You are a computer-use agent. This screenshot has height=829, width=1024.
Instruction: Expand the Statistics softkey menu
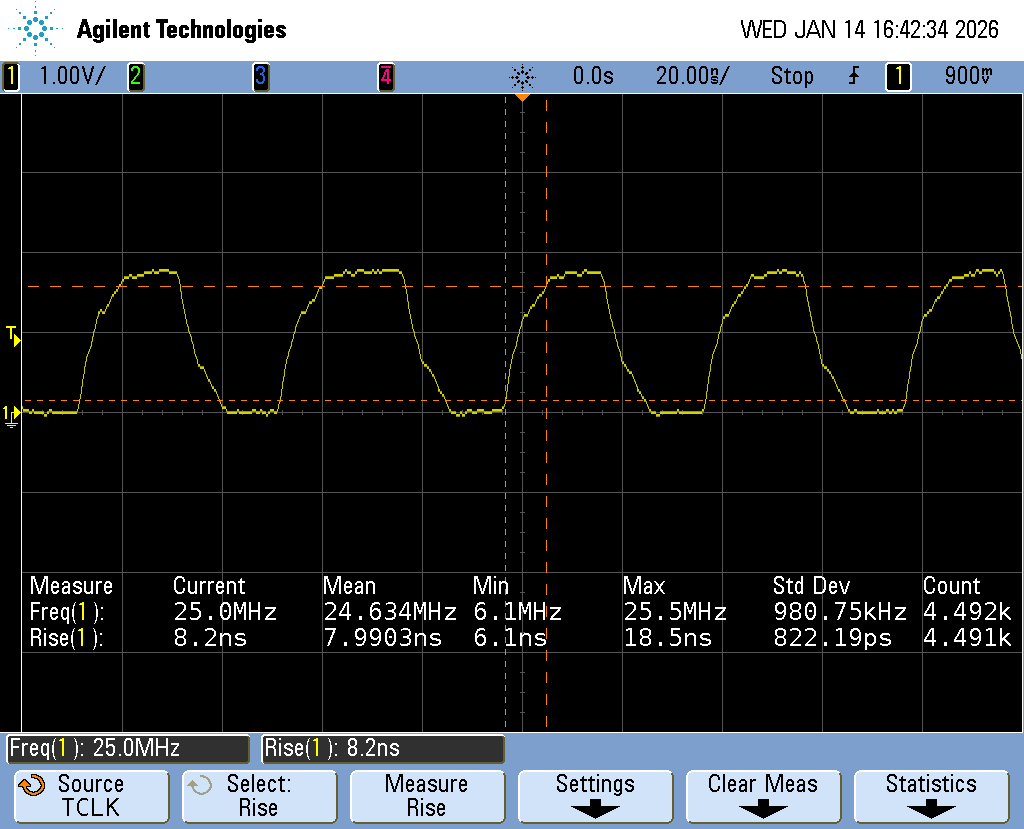[930, 796]
